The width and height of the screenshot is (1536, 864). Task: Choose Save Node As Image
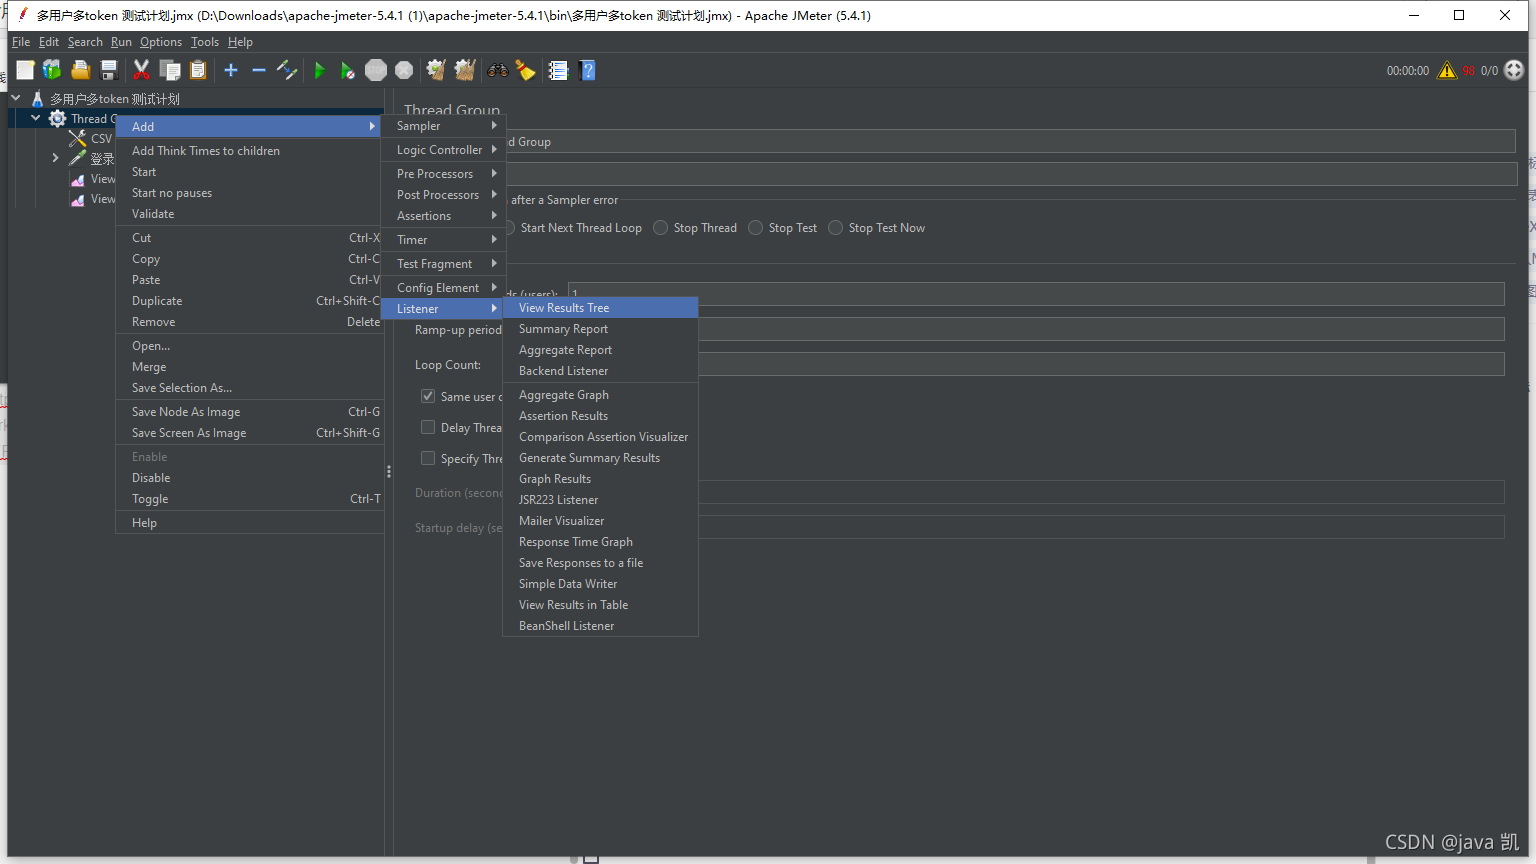(x=250, y=412)
